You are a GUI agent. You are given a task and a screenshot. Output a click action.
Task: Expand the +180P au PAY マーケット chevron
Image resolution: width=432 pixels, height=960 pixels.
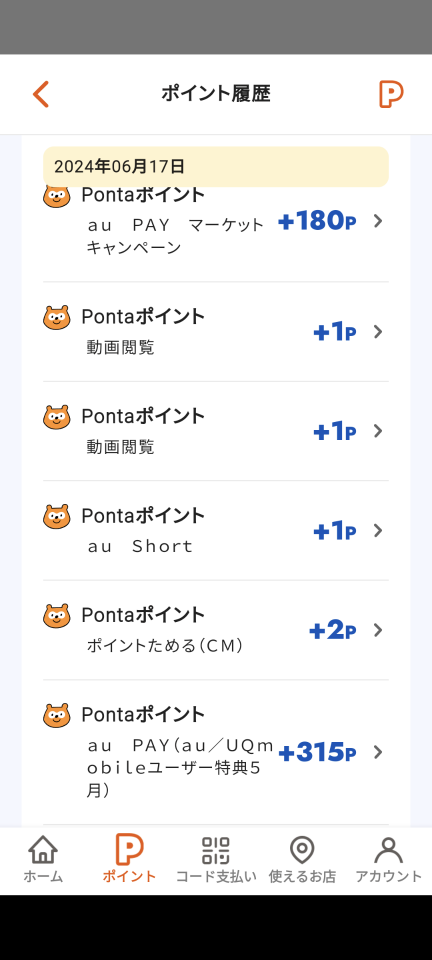[x=378, y=221]
